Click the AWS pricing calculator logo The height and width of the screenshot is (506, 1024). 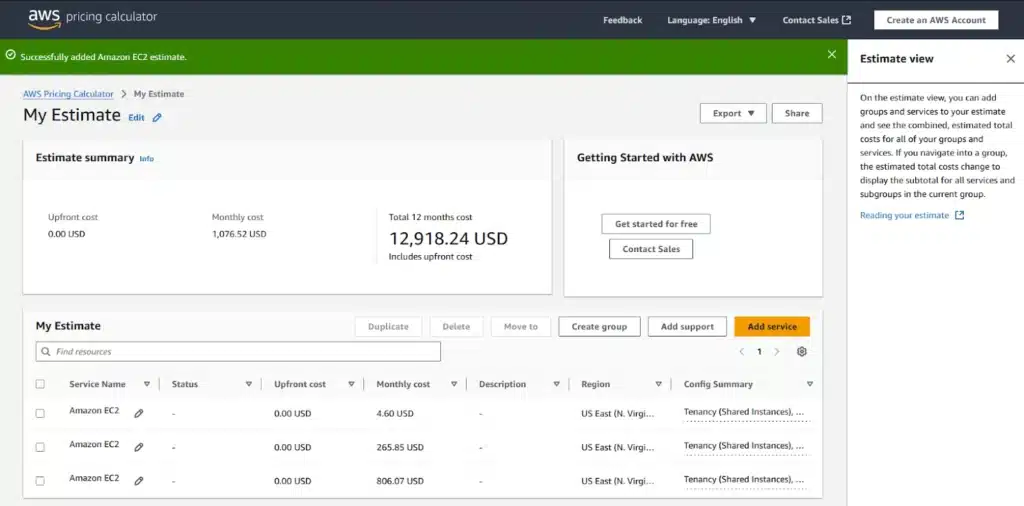(x=92, y=19)
